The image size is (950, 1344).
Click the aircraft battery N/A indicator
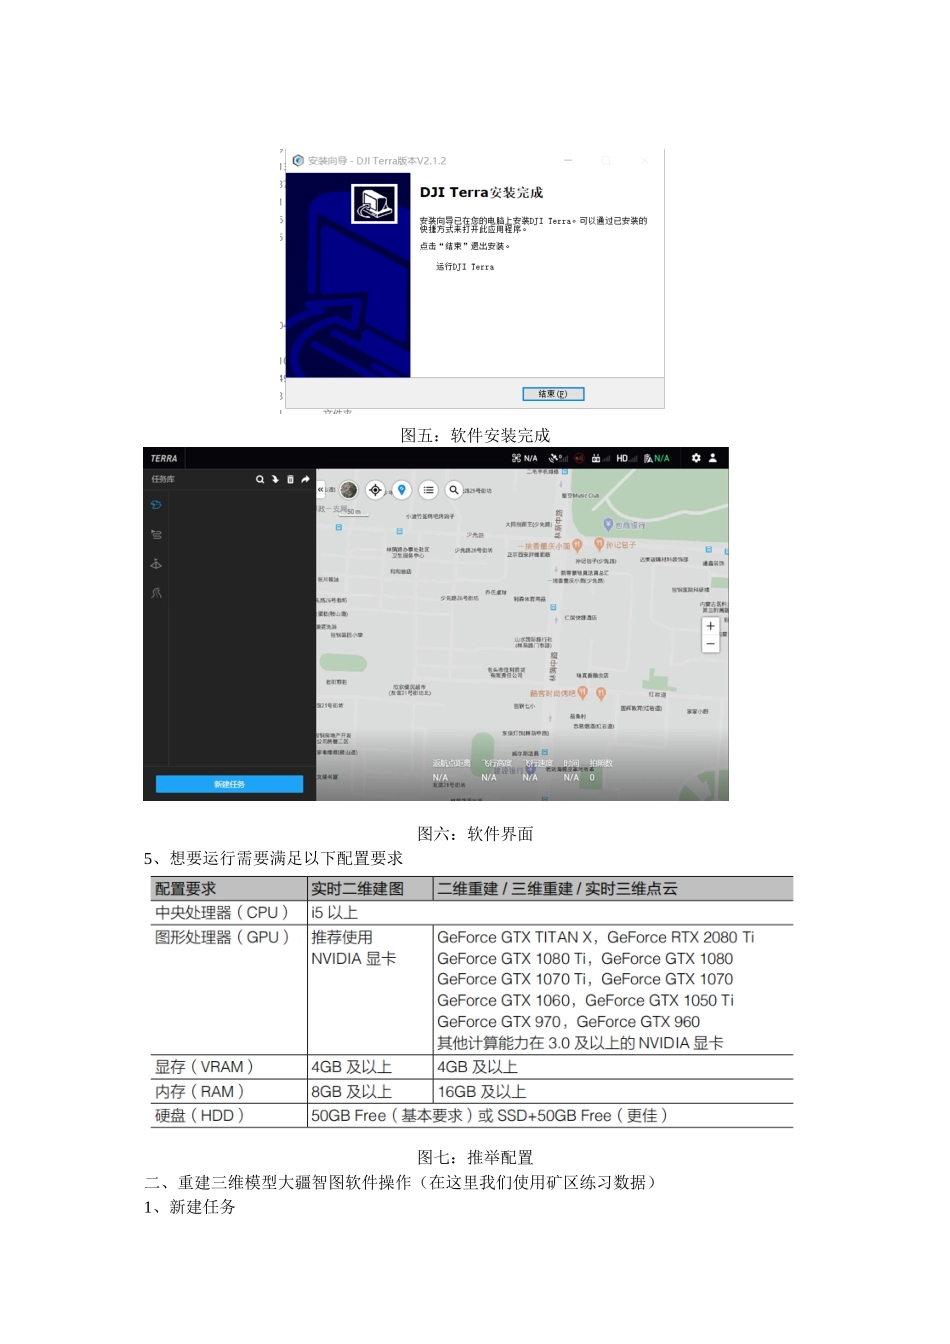[x=657, y=458]
